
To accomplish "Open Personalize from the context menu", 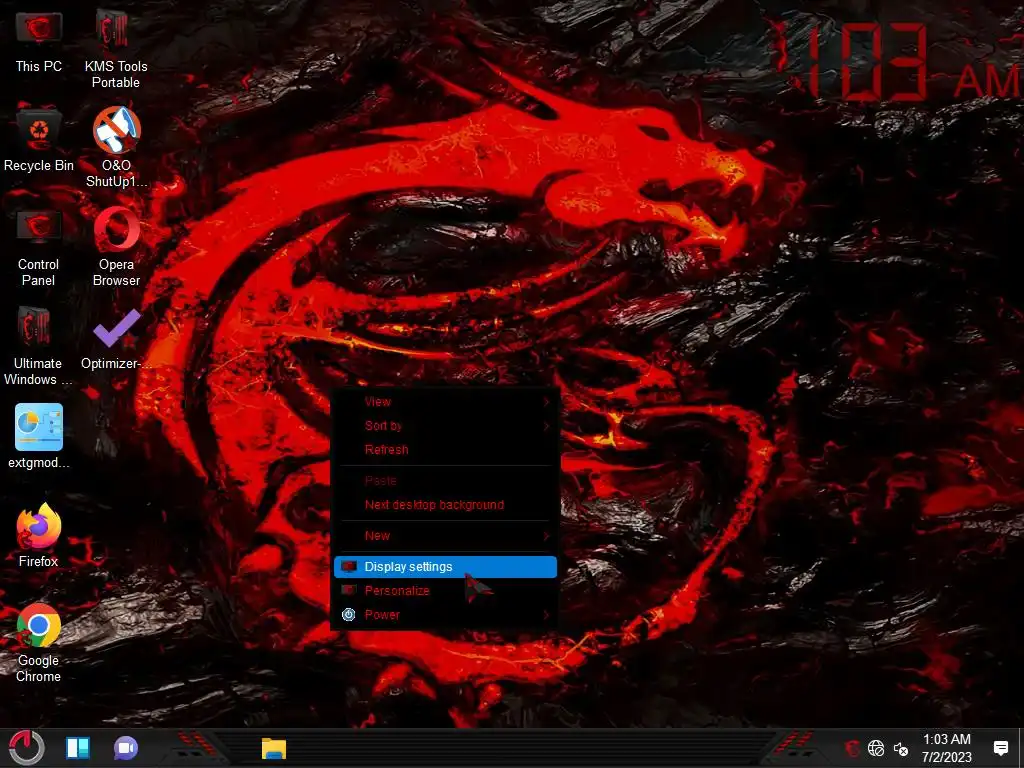I will 445,591.
